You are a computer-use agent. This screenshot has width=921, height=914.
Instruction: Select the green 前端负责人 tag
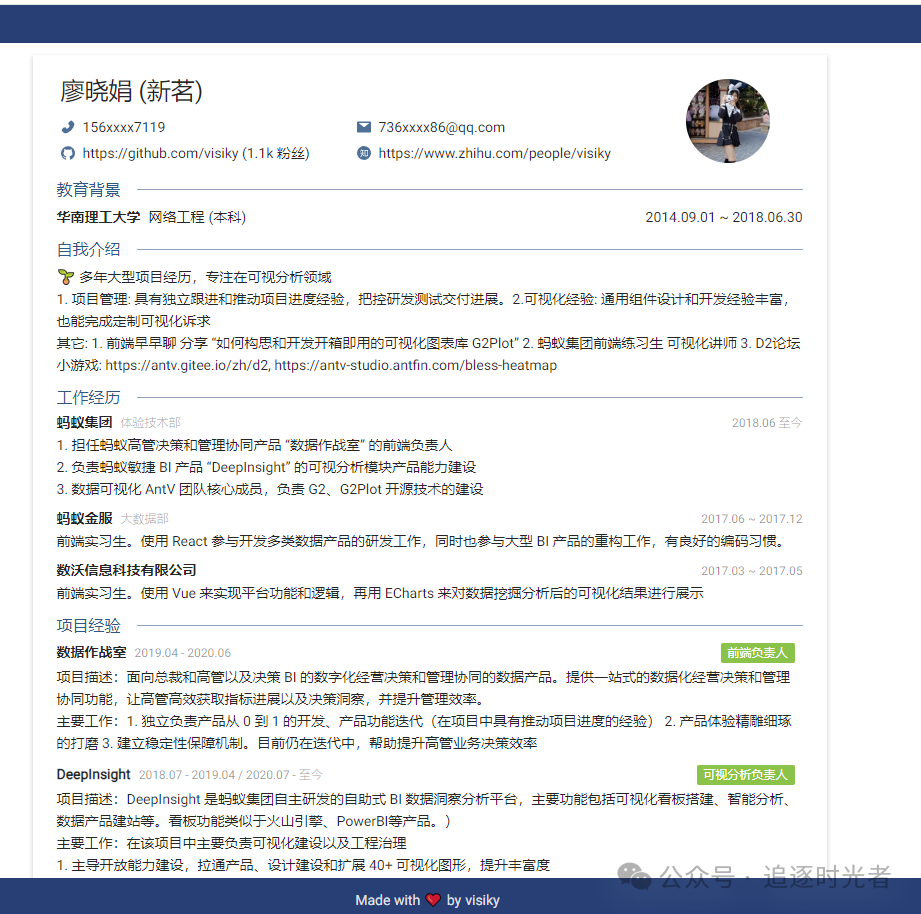pos(757,651)
